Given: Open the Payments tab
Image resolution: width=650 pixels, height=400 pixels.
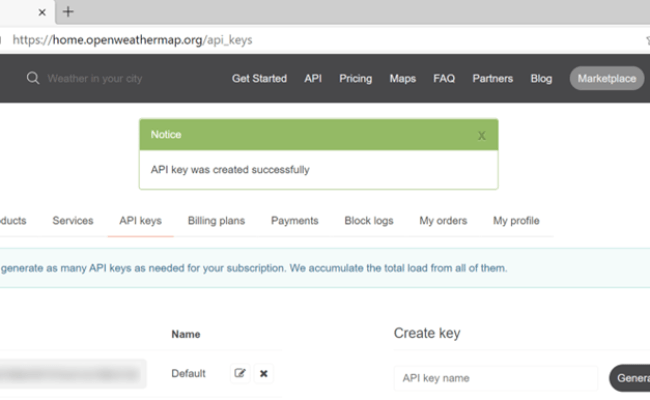Looking at the screenshot, I should click(295, 221).
